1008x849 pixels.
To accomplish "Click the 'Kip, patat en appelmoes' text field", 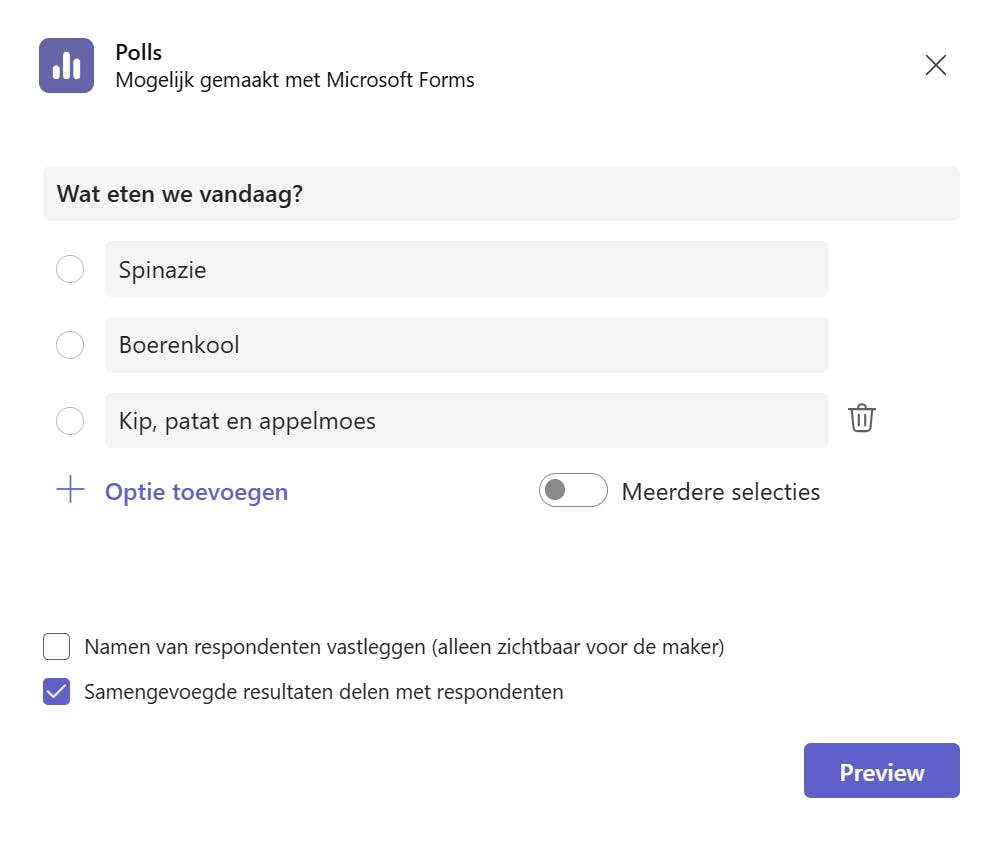I will coord(466,421).
